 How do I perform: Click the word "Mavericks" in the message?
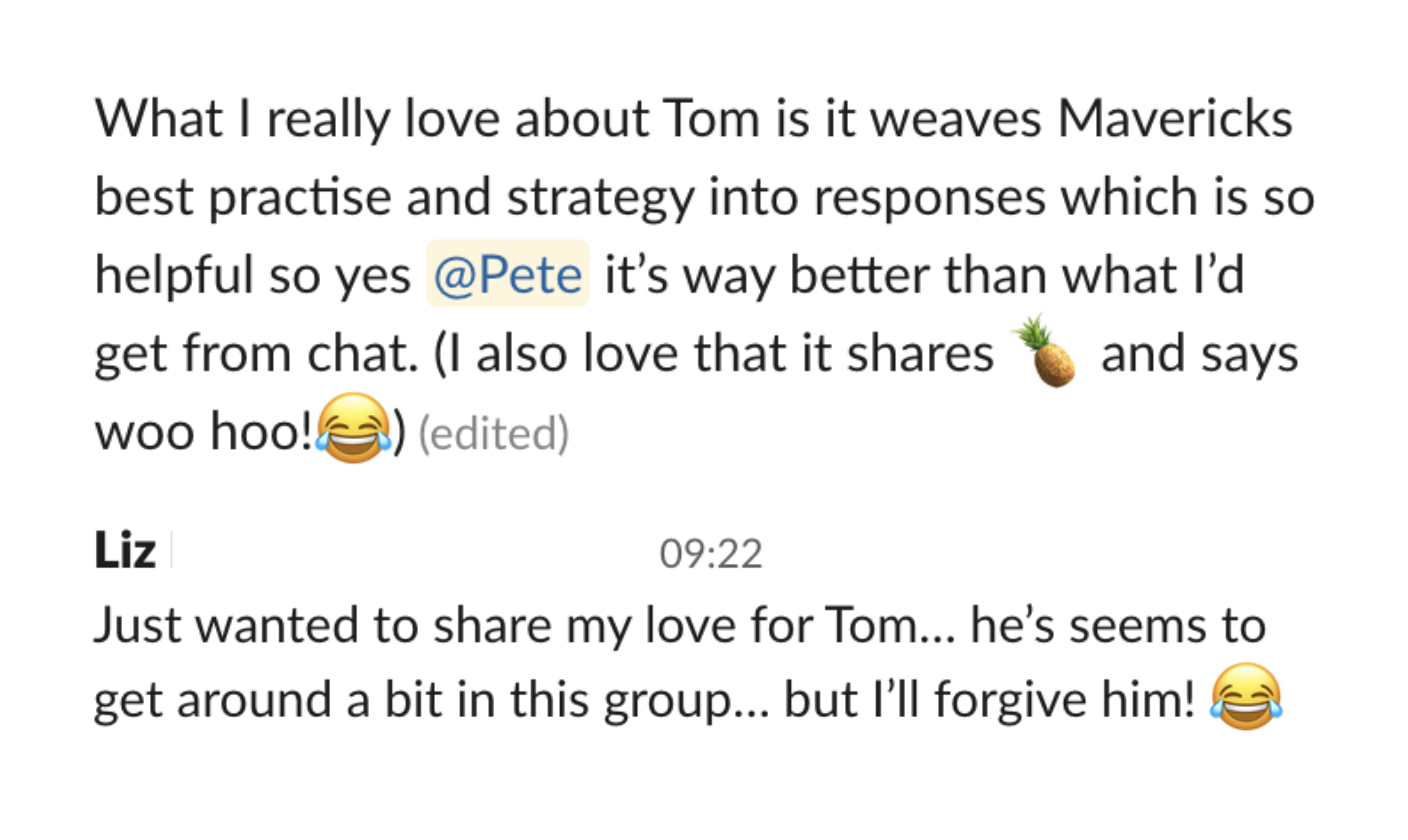pyautogui.click(x=1175, y=120)
